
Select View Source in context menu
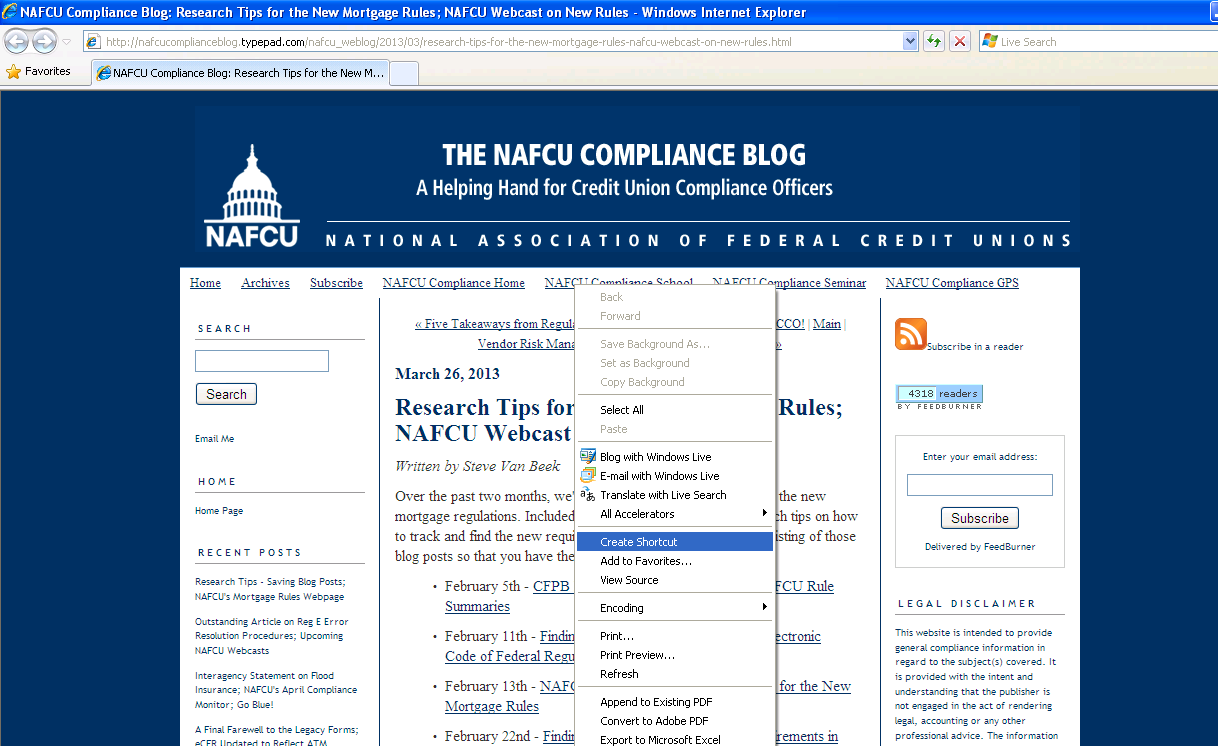tap(675, 580)
